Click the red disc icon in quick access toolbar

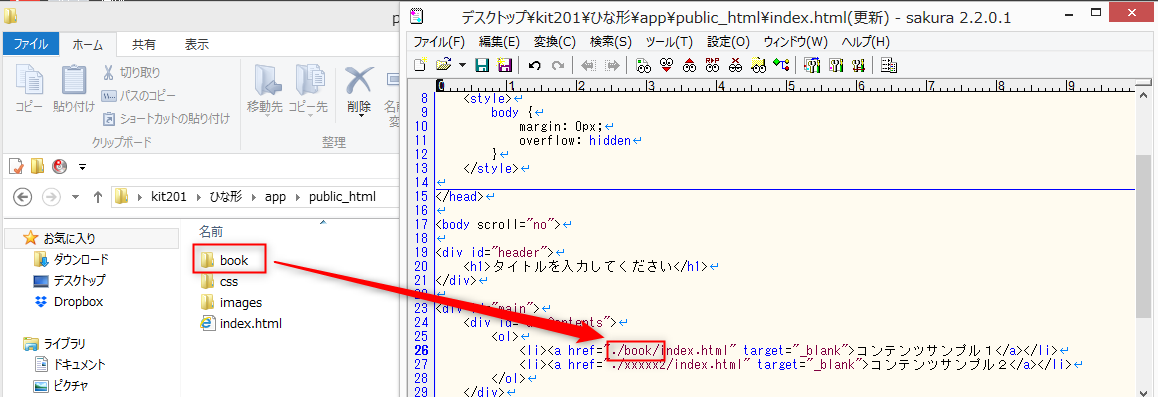tap(60, 166)
